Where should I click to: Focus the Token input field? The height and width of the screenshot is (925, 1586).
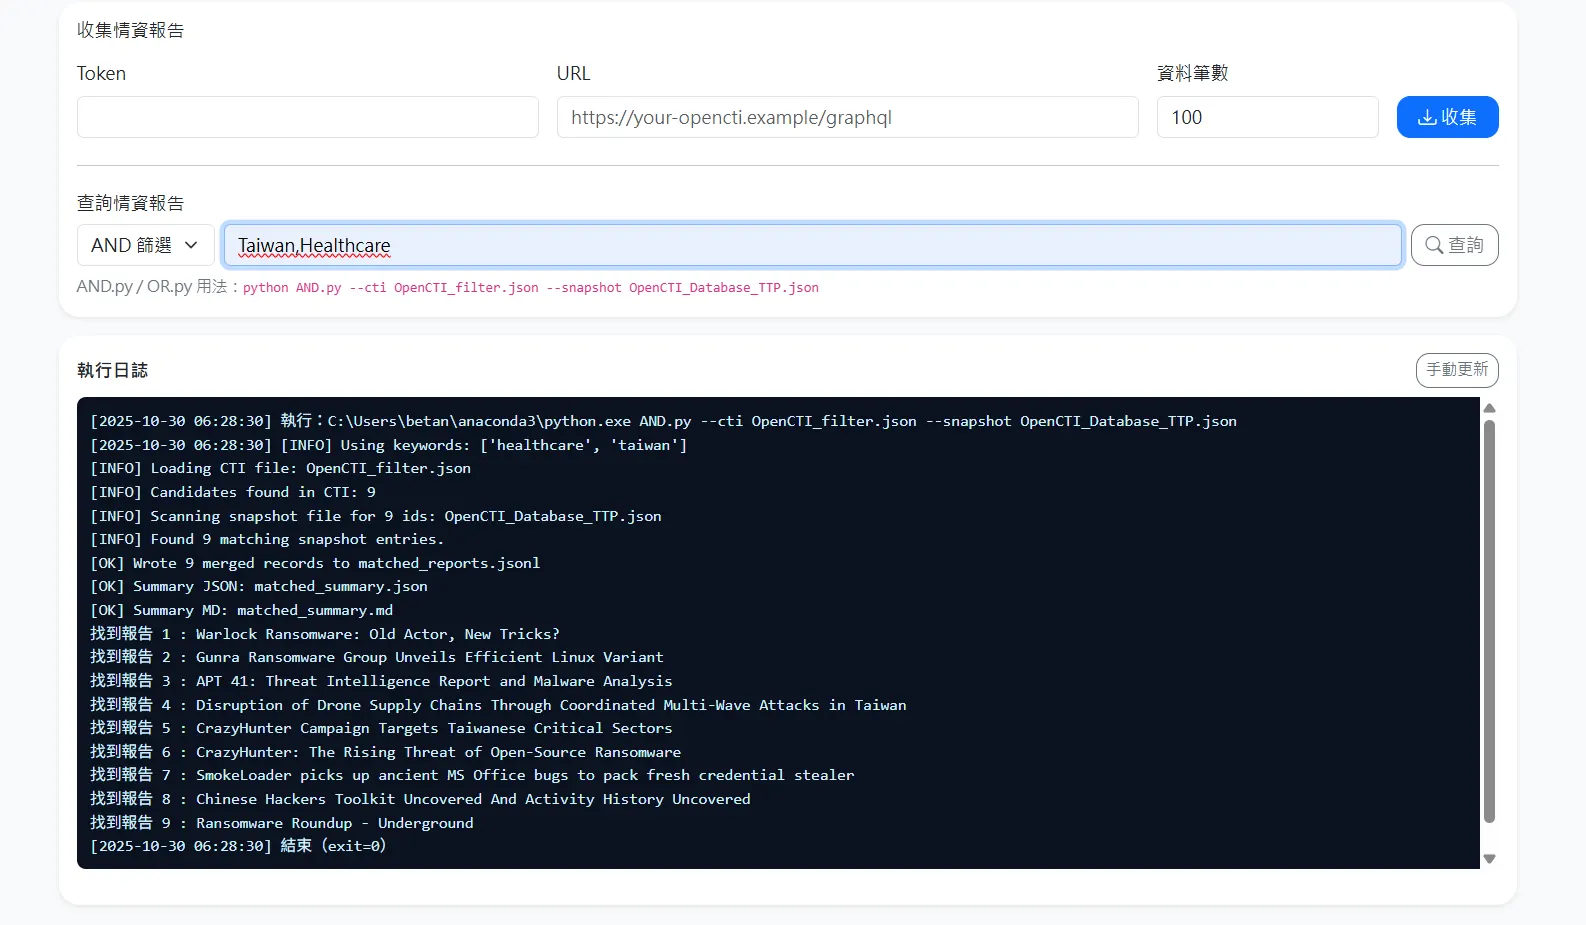pyautogui.click(x=308, y=117)
